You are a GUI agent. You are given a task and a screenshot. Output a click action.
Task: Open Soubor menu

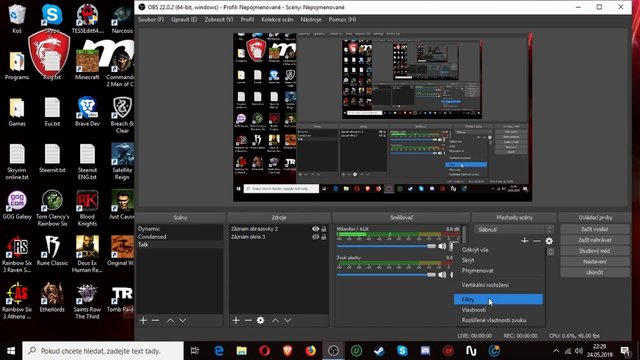coord(151,20)
